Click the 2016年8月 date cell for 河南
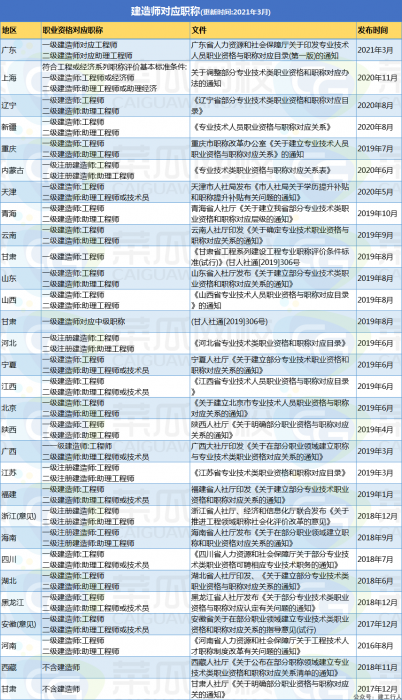Viewport: 402px width, 700px height. pos(379,646)
